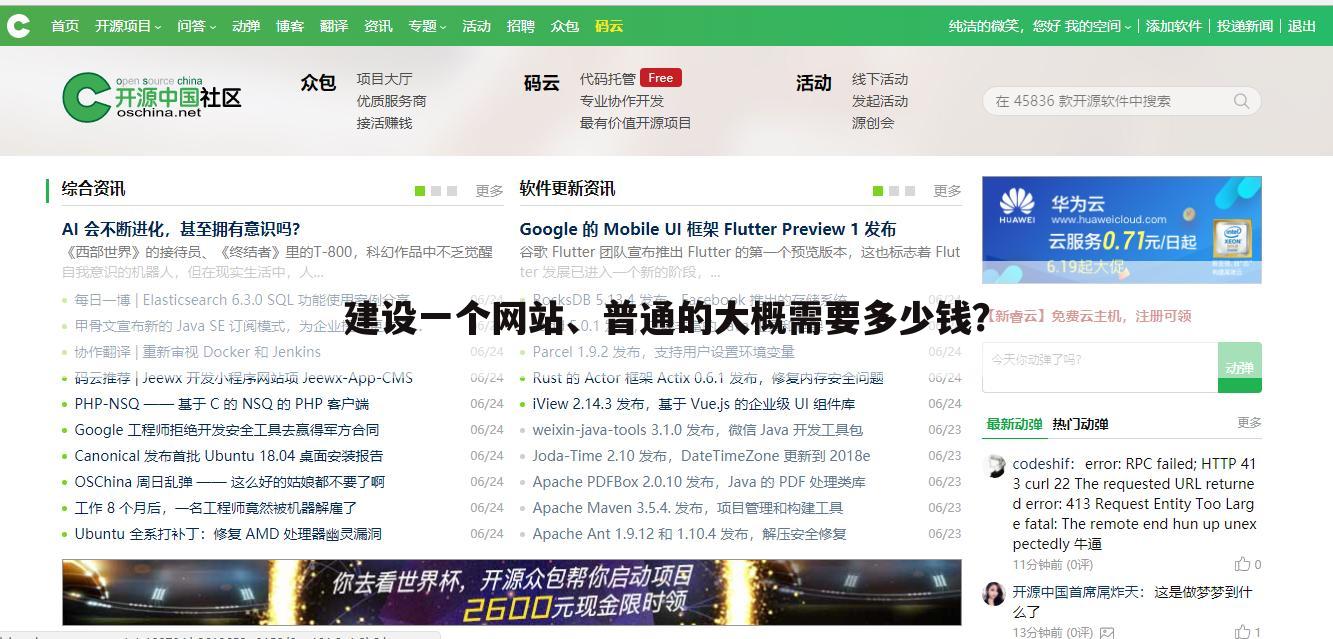Open 优质服务商 link
The image size is (1333, 639).
pyautogui.click(x=392, y=101)
